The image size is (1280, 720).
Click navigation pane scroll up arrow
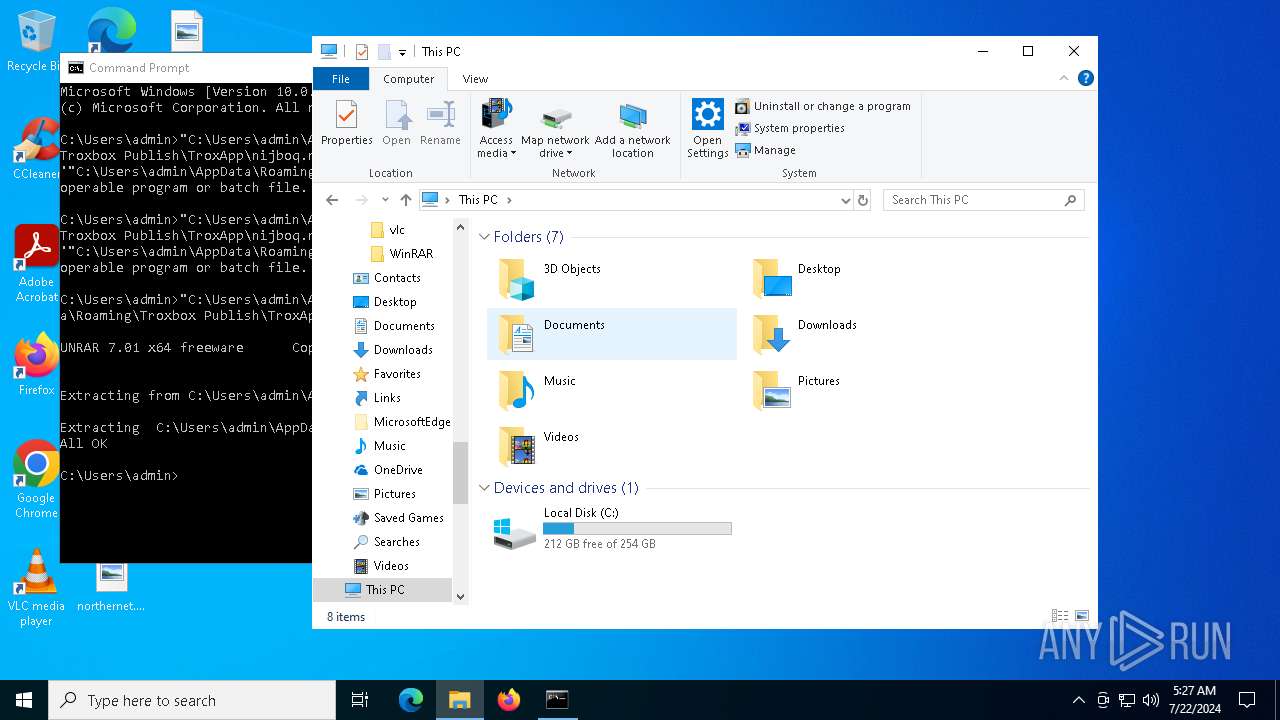coord(461,227)
